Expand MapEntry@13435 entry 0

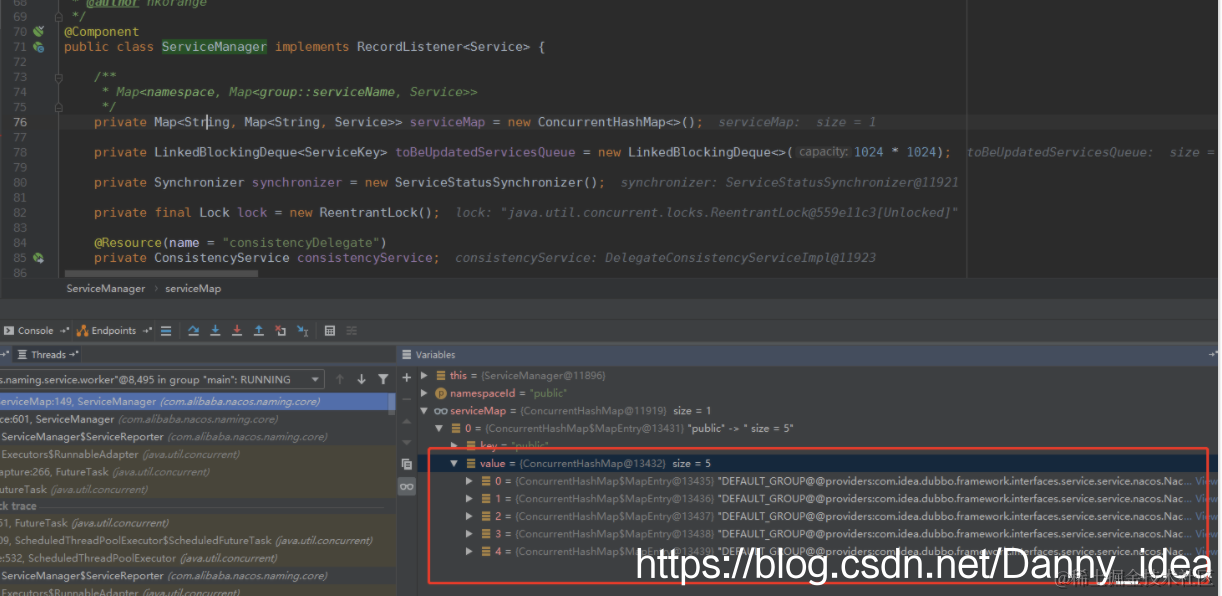click(470, 481)
